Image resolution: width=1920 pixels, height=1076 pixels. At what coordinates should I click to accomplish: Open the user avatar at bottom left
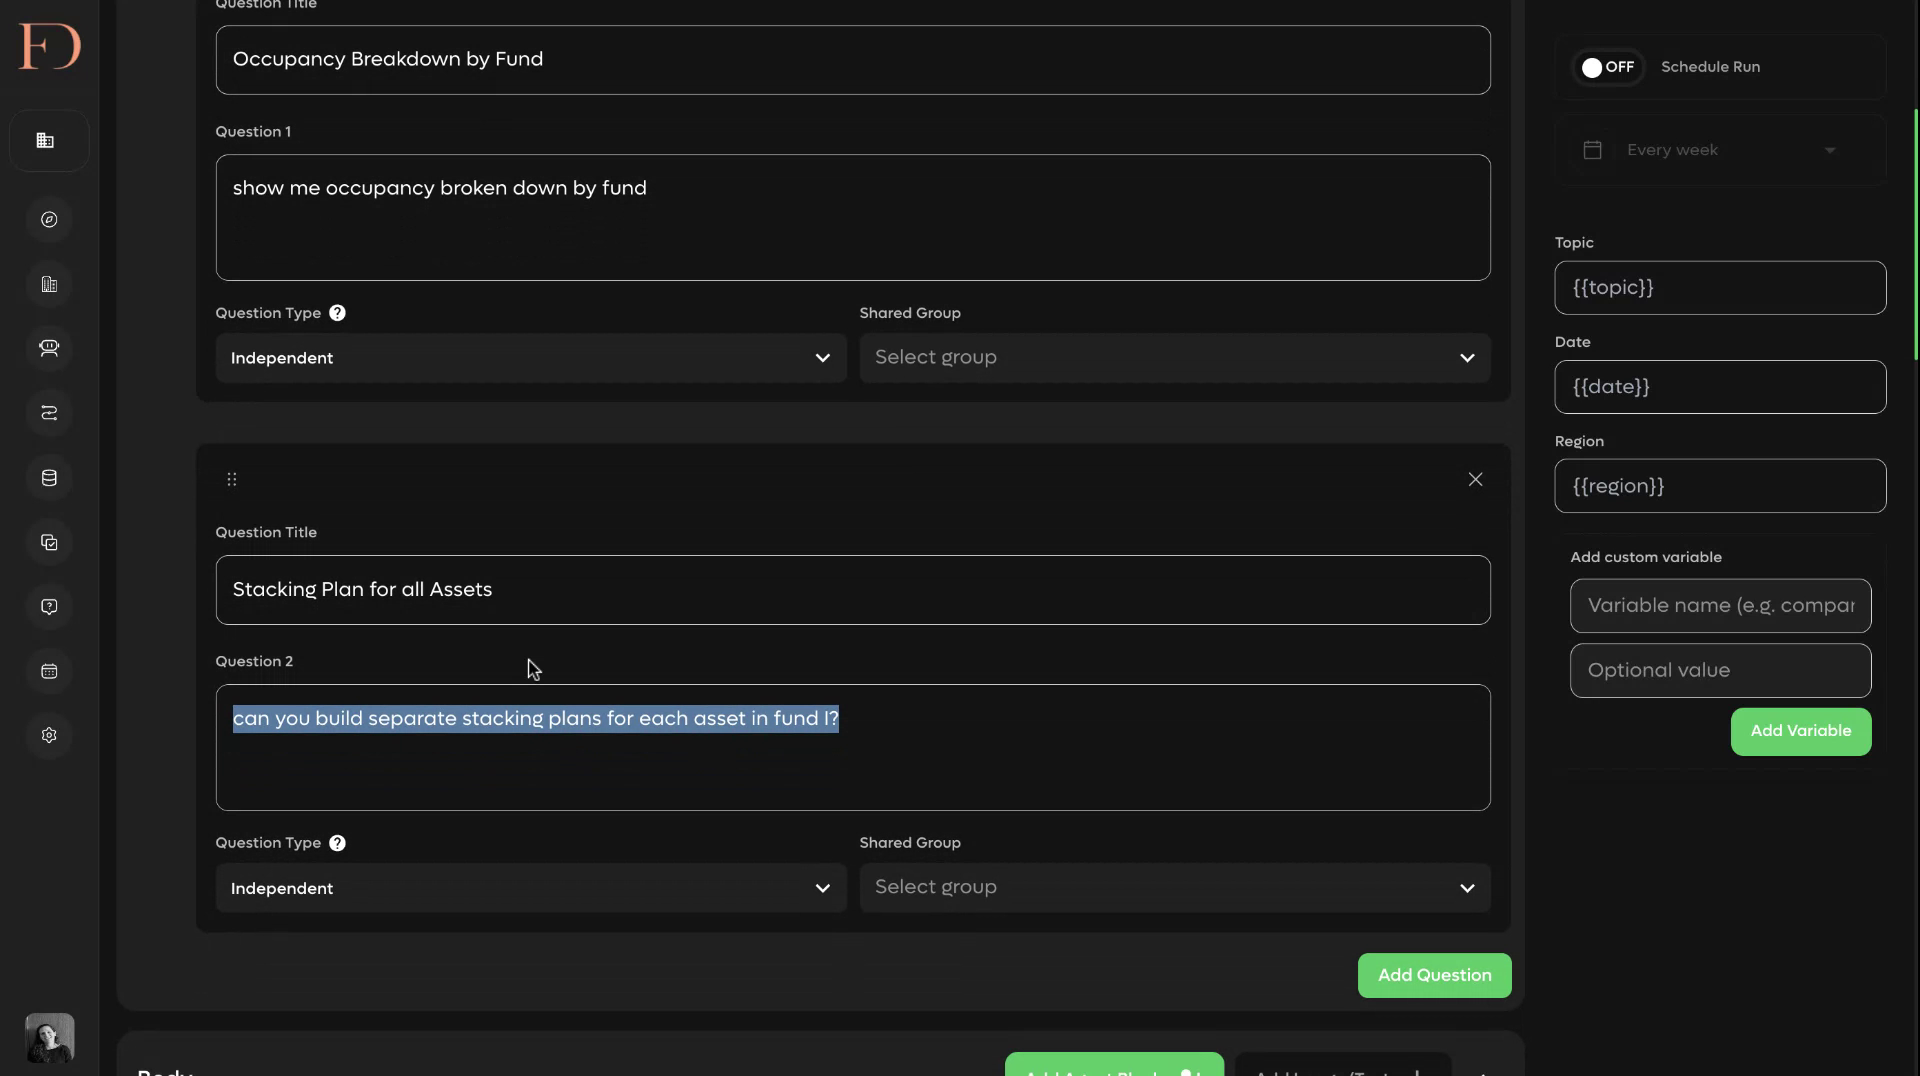coord(49,1038)
